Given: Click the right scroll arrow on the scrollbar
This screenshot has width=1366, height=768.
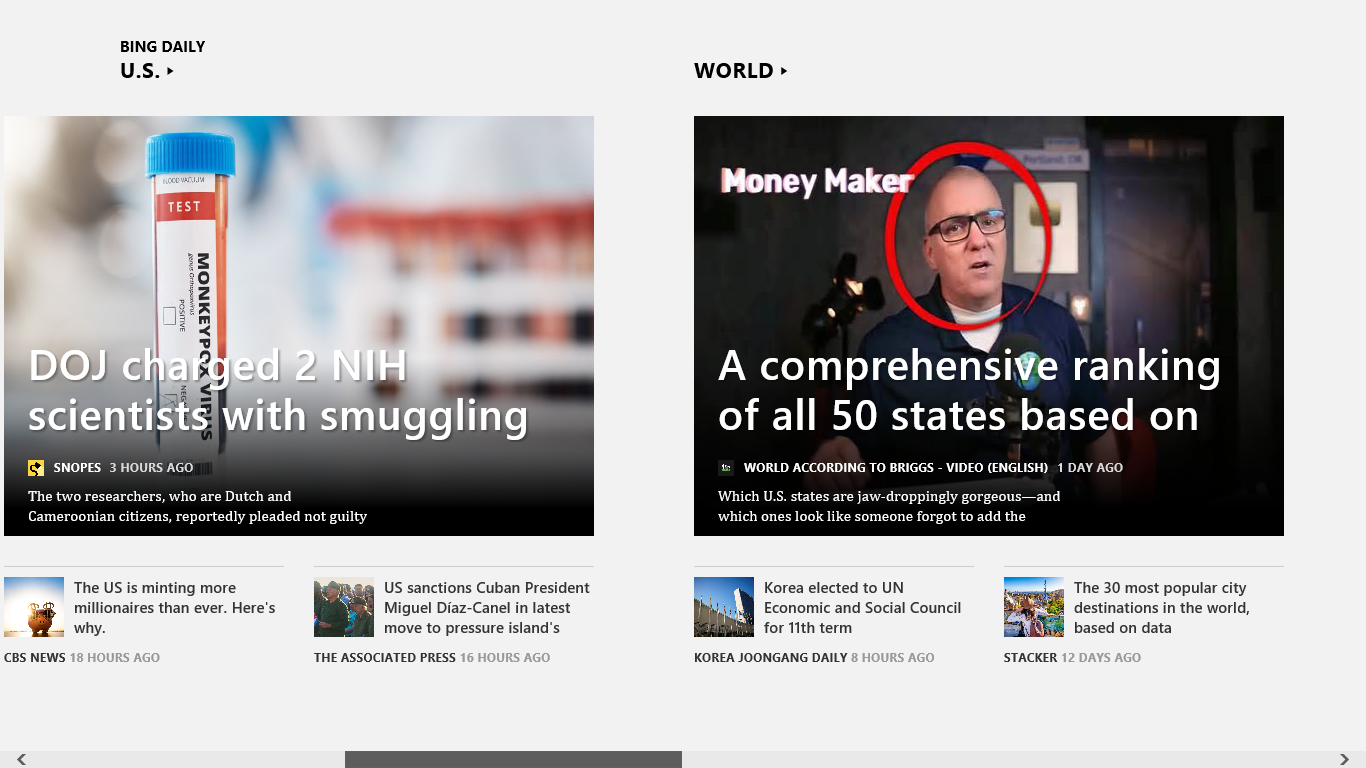Looking at the screenshot, I should click(1345, 760).
